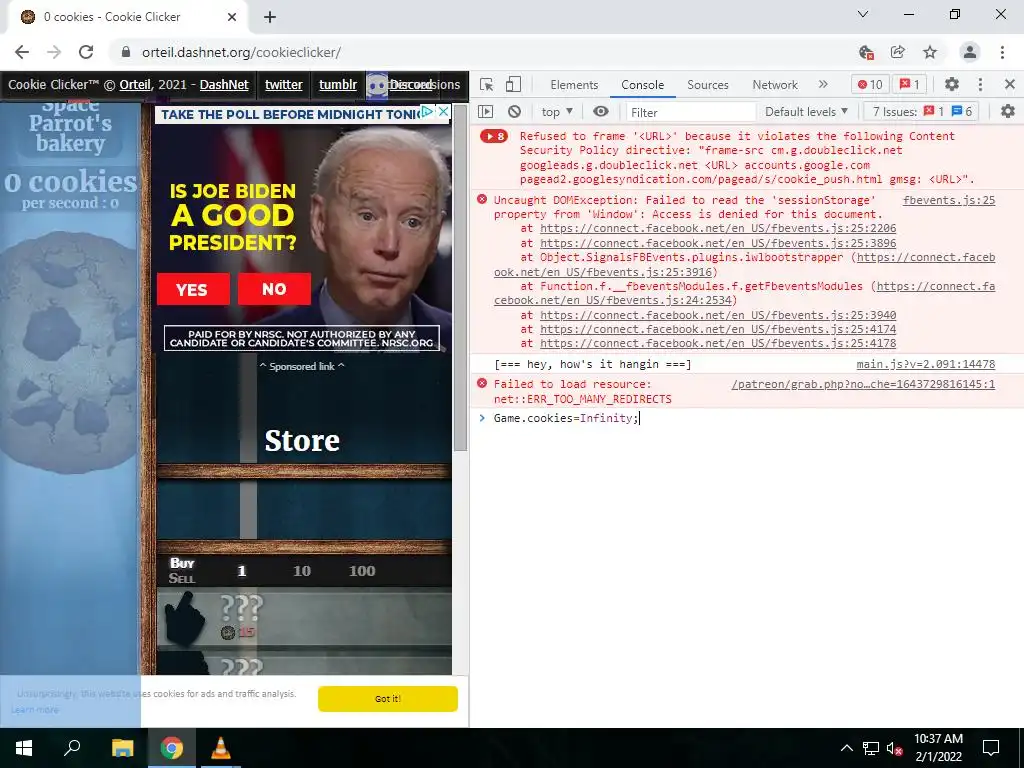Open File Explorer from the taskbar
This screenshot has width=1024, height=768.
122,748
